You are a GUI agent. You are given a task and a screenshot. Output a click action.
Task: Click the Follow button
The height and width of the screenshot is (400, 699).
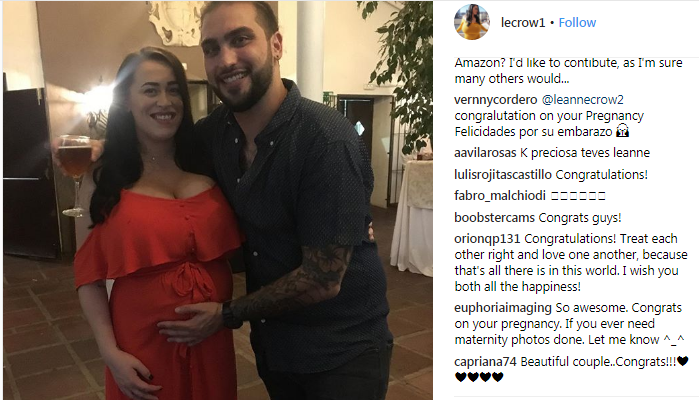(x=577, y=23)
